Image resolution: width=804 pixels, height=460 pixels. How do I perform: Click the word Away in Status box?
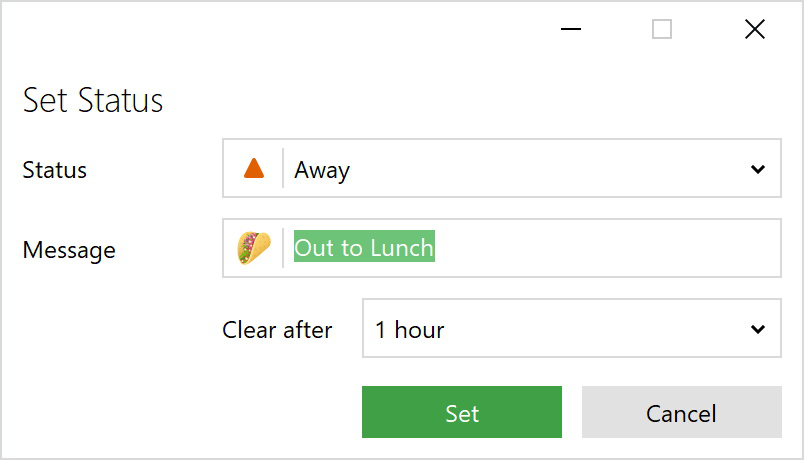(x=322, y=170)
